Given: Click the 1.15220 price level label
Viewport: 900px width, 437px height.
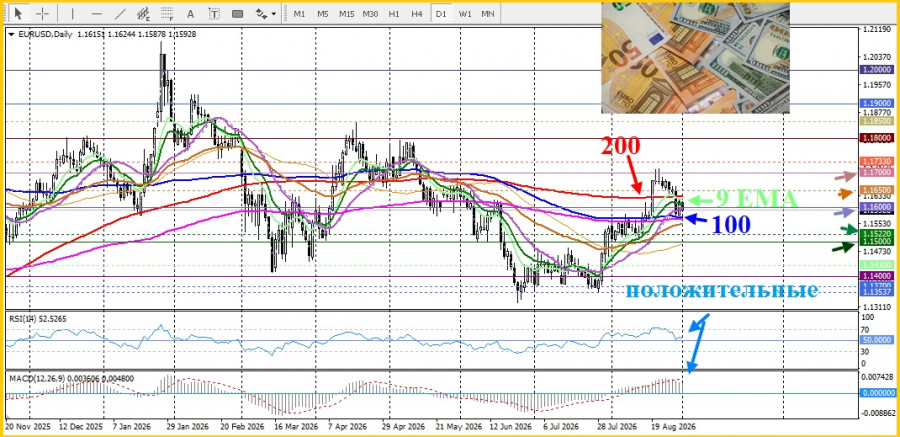Looking at the screenshot, I should [875, 234].
